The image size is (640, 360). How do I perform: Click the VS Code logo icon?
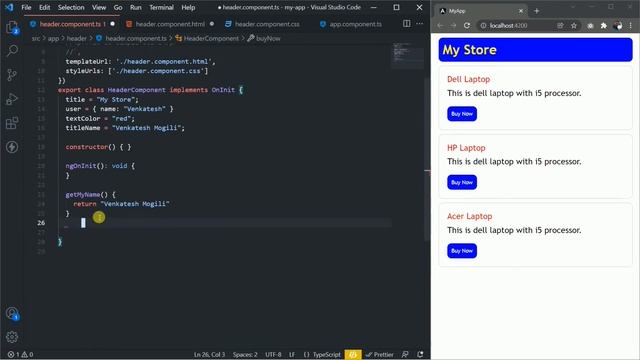[x=9, y=7]
